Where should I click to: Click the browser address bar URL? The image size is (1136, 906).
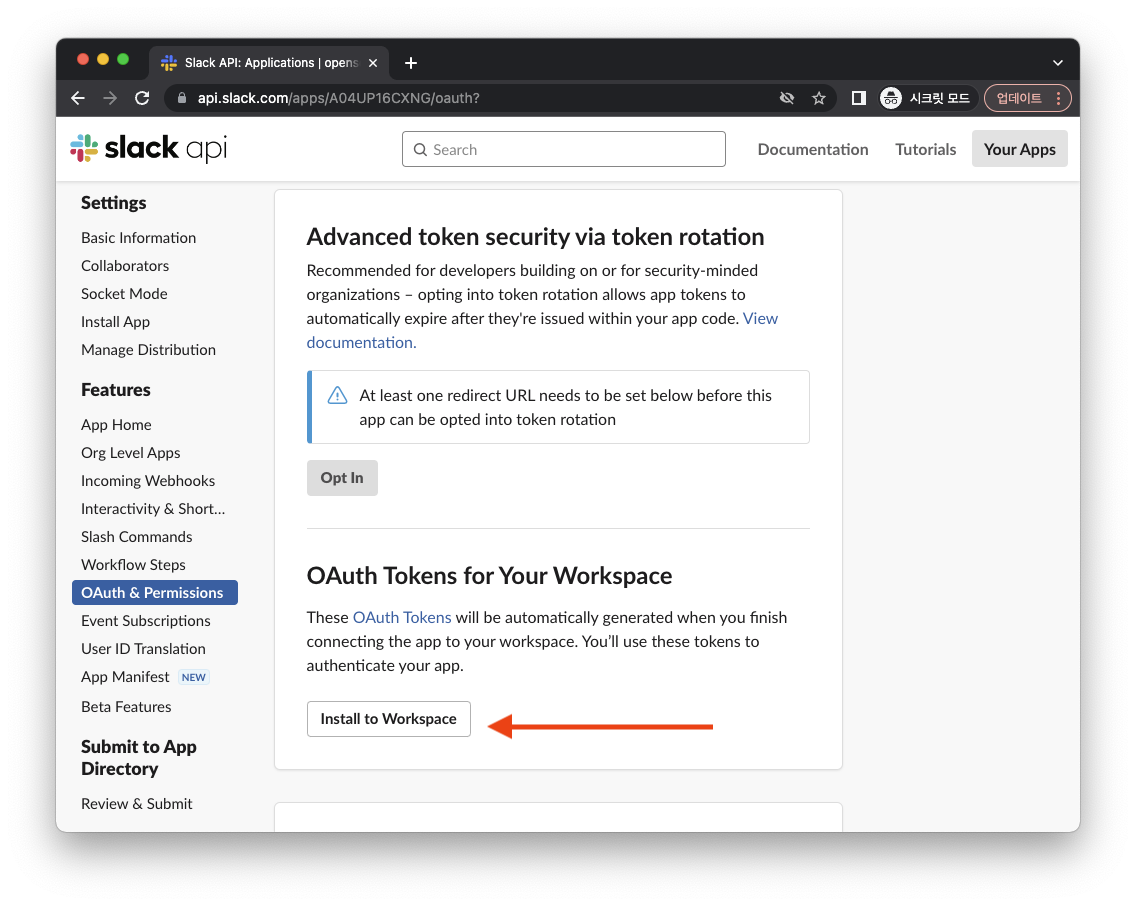tap(338, 98)
